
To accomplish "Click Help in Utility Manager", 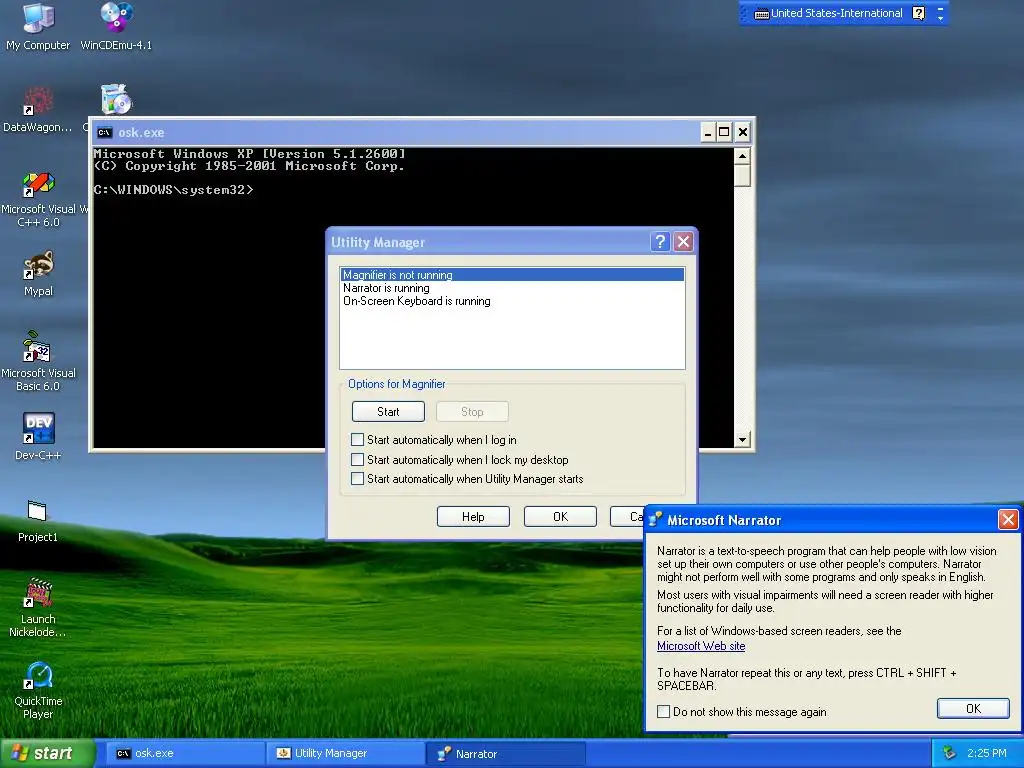I will 473,517.
